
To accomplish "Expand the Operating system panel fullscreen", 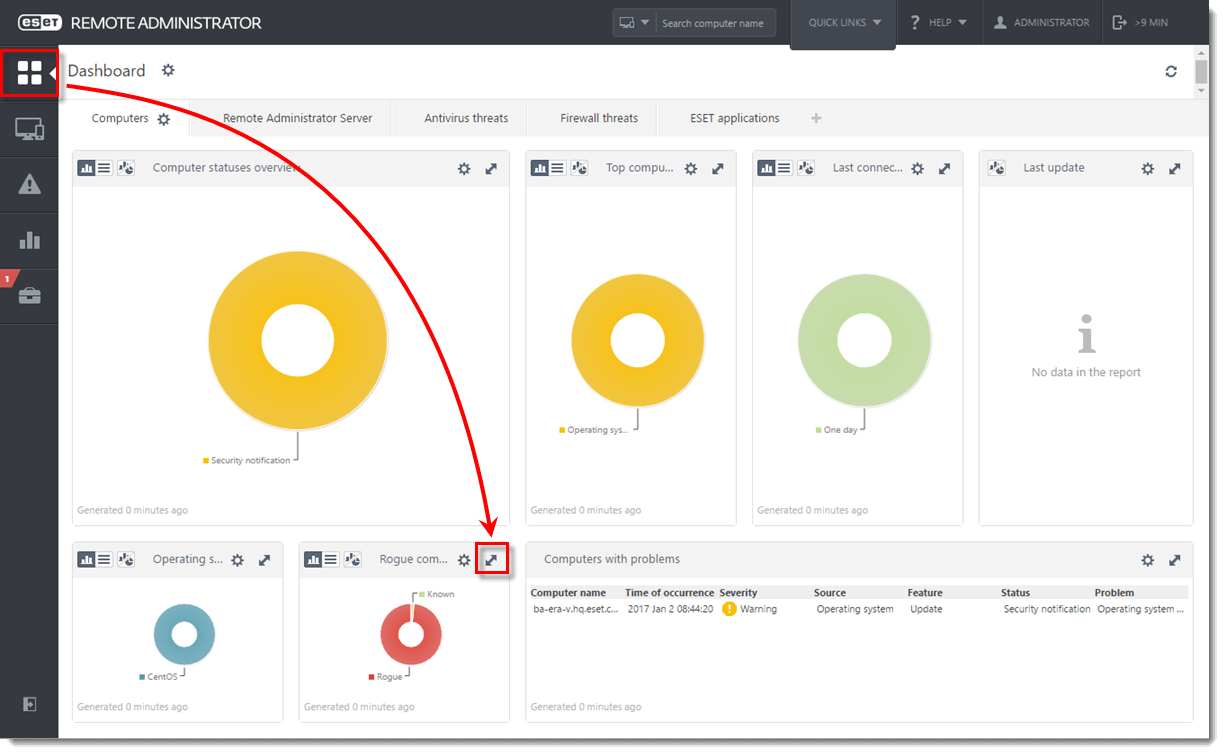I will click(x=264, y=561).
